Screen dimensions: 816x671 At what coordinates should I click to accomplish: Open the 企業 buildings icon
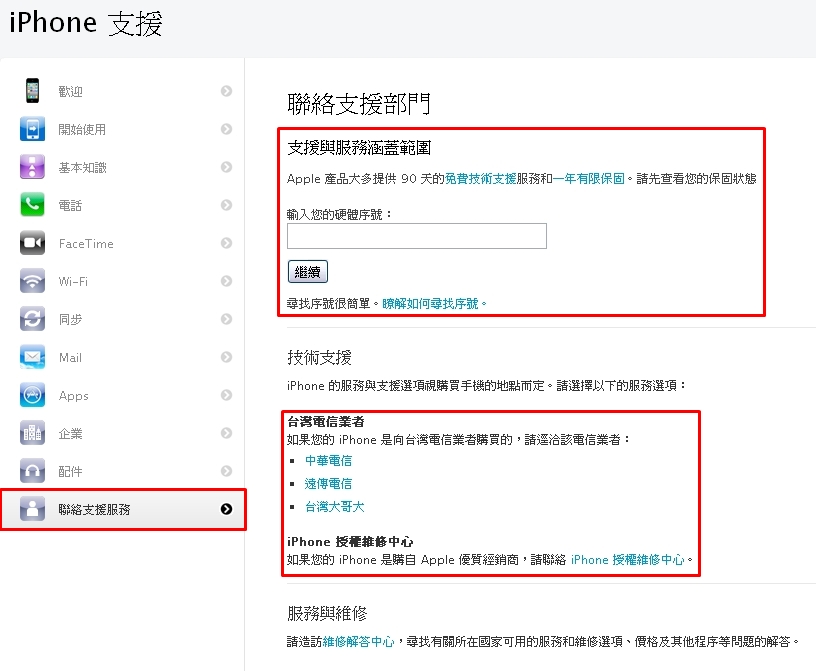[32, 433]
